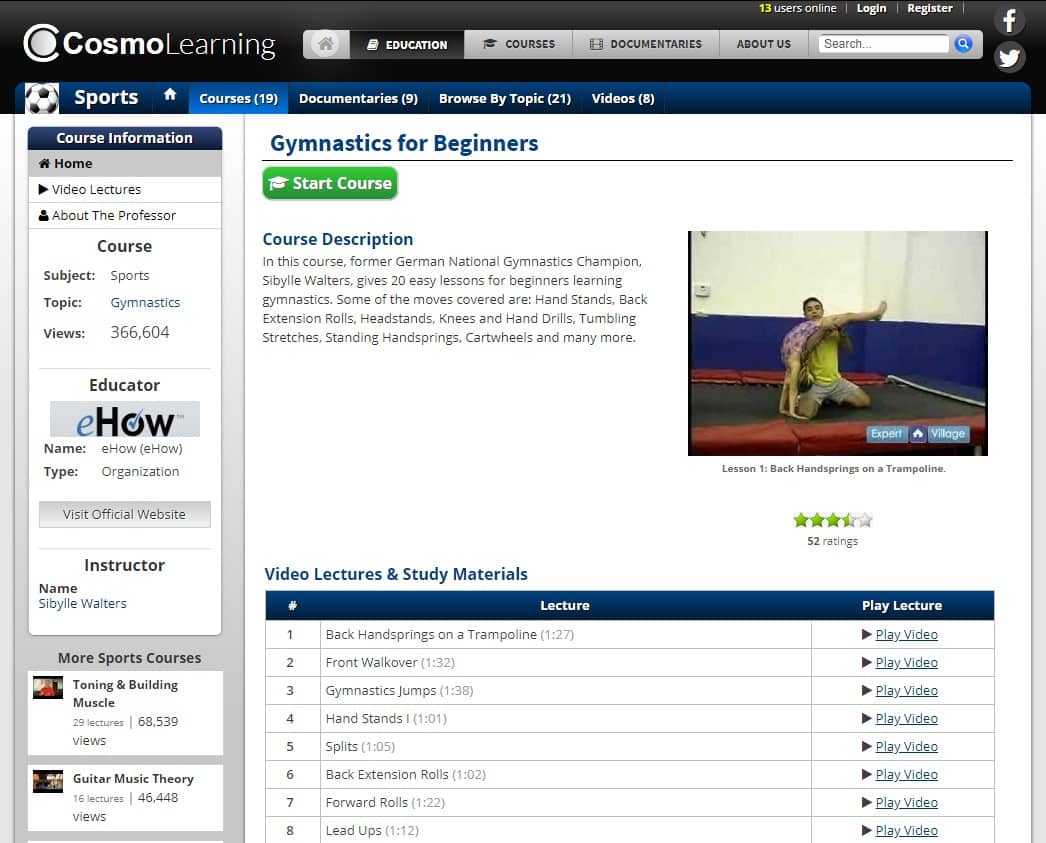The image size is (1046, 843).
Task: Open the Education menu
Action: (x=406, y=44)
